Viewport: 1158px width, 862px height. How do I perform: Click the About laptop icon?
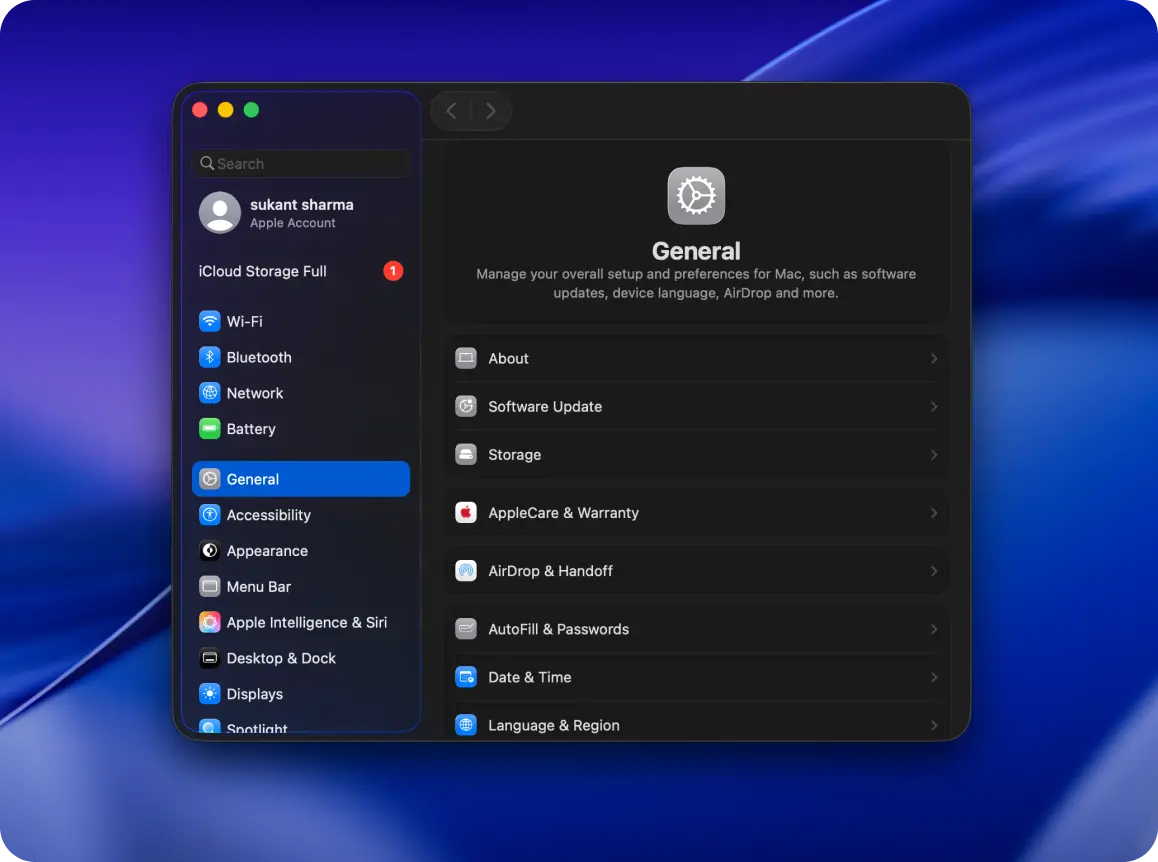466,358
